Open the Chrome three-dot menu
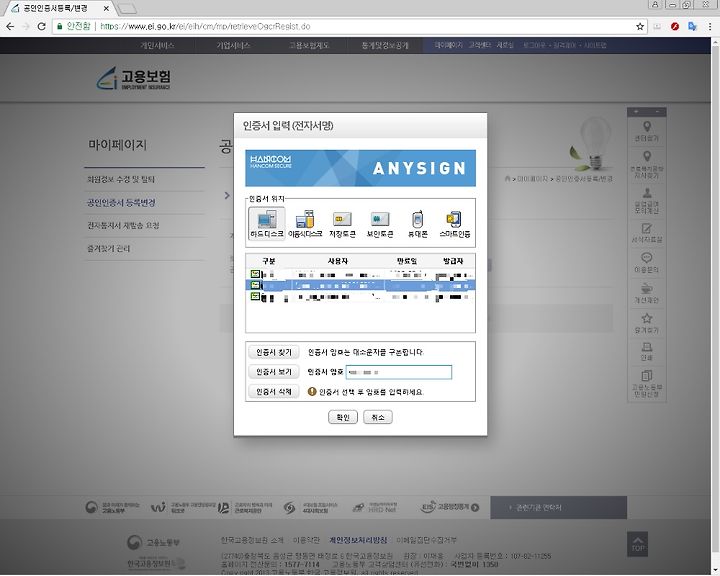This screenshot has height=576, width=720. pos(710,27)
